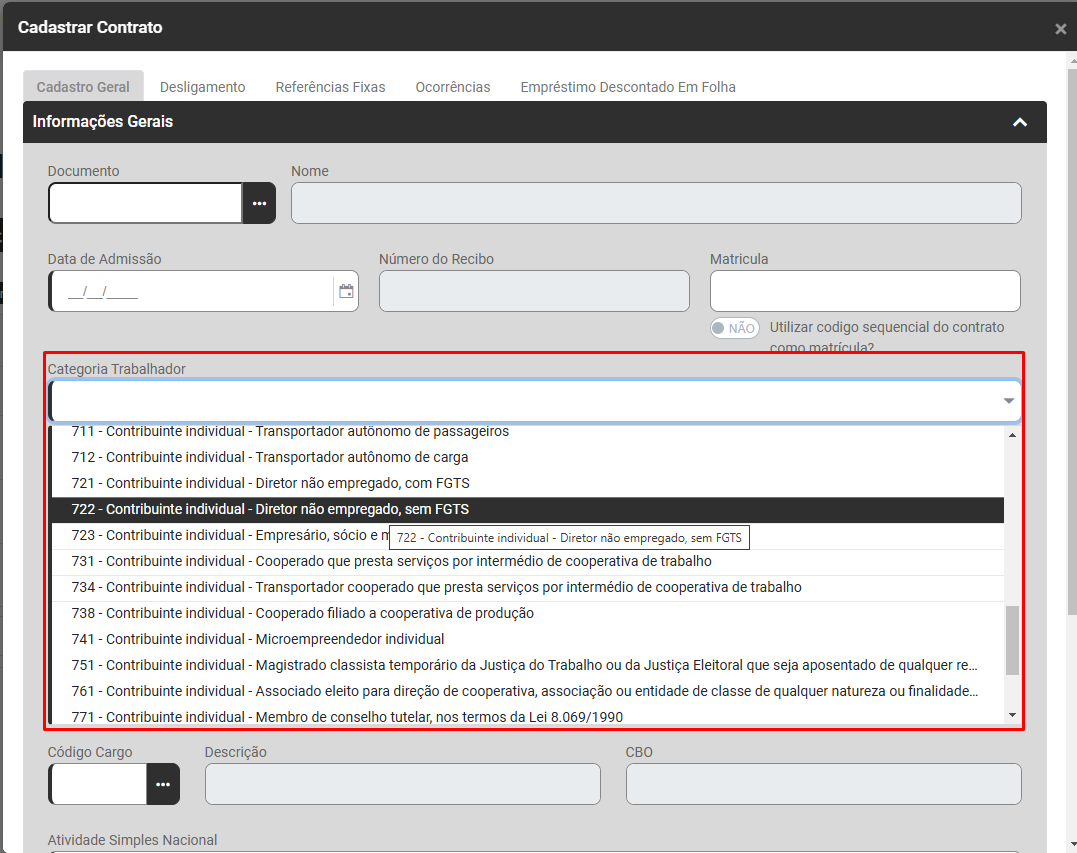Screen dimensions: 1077x853
Task: Toggle sequential code as matrícula switch
Action: pyautogui.click(x=734, y=328)
